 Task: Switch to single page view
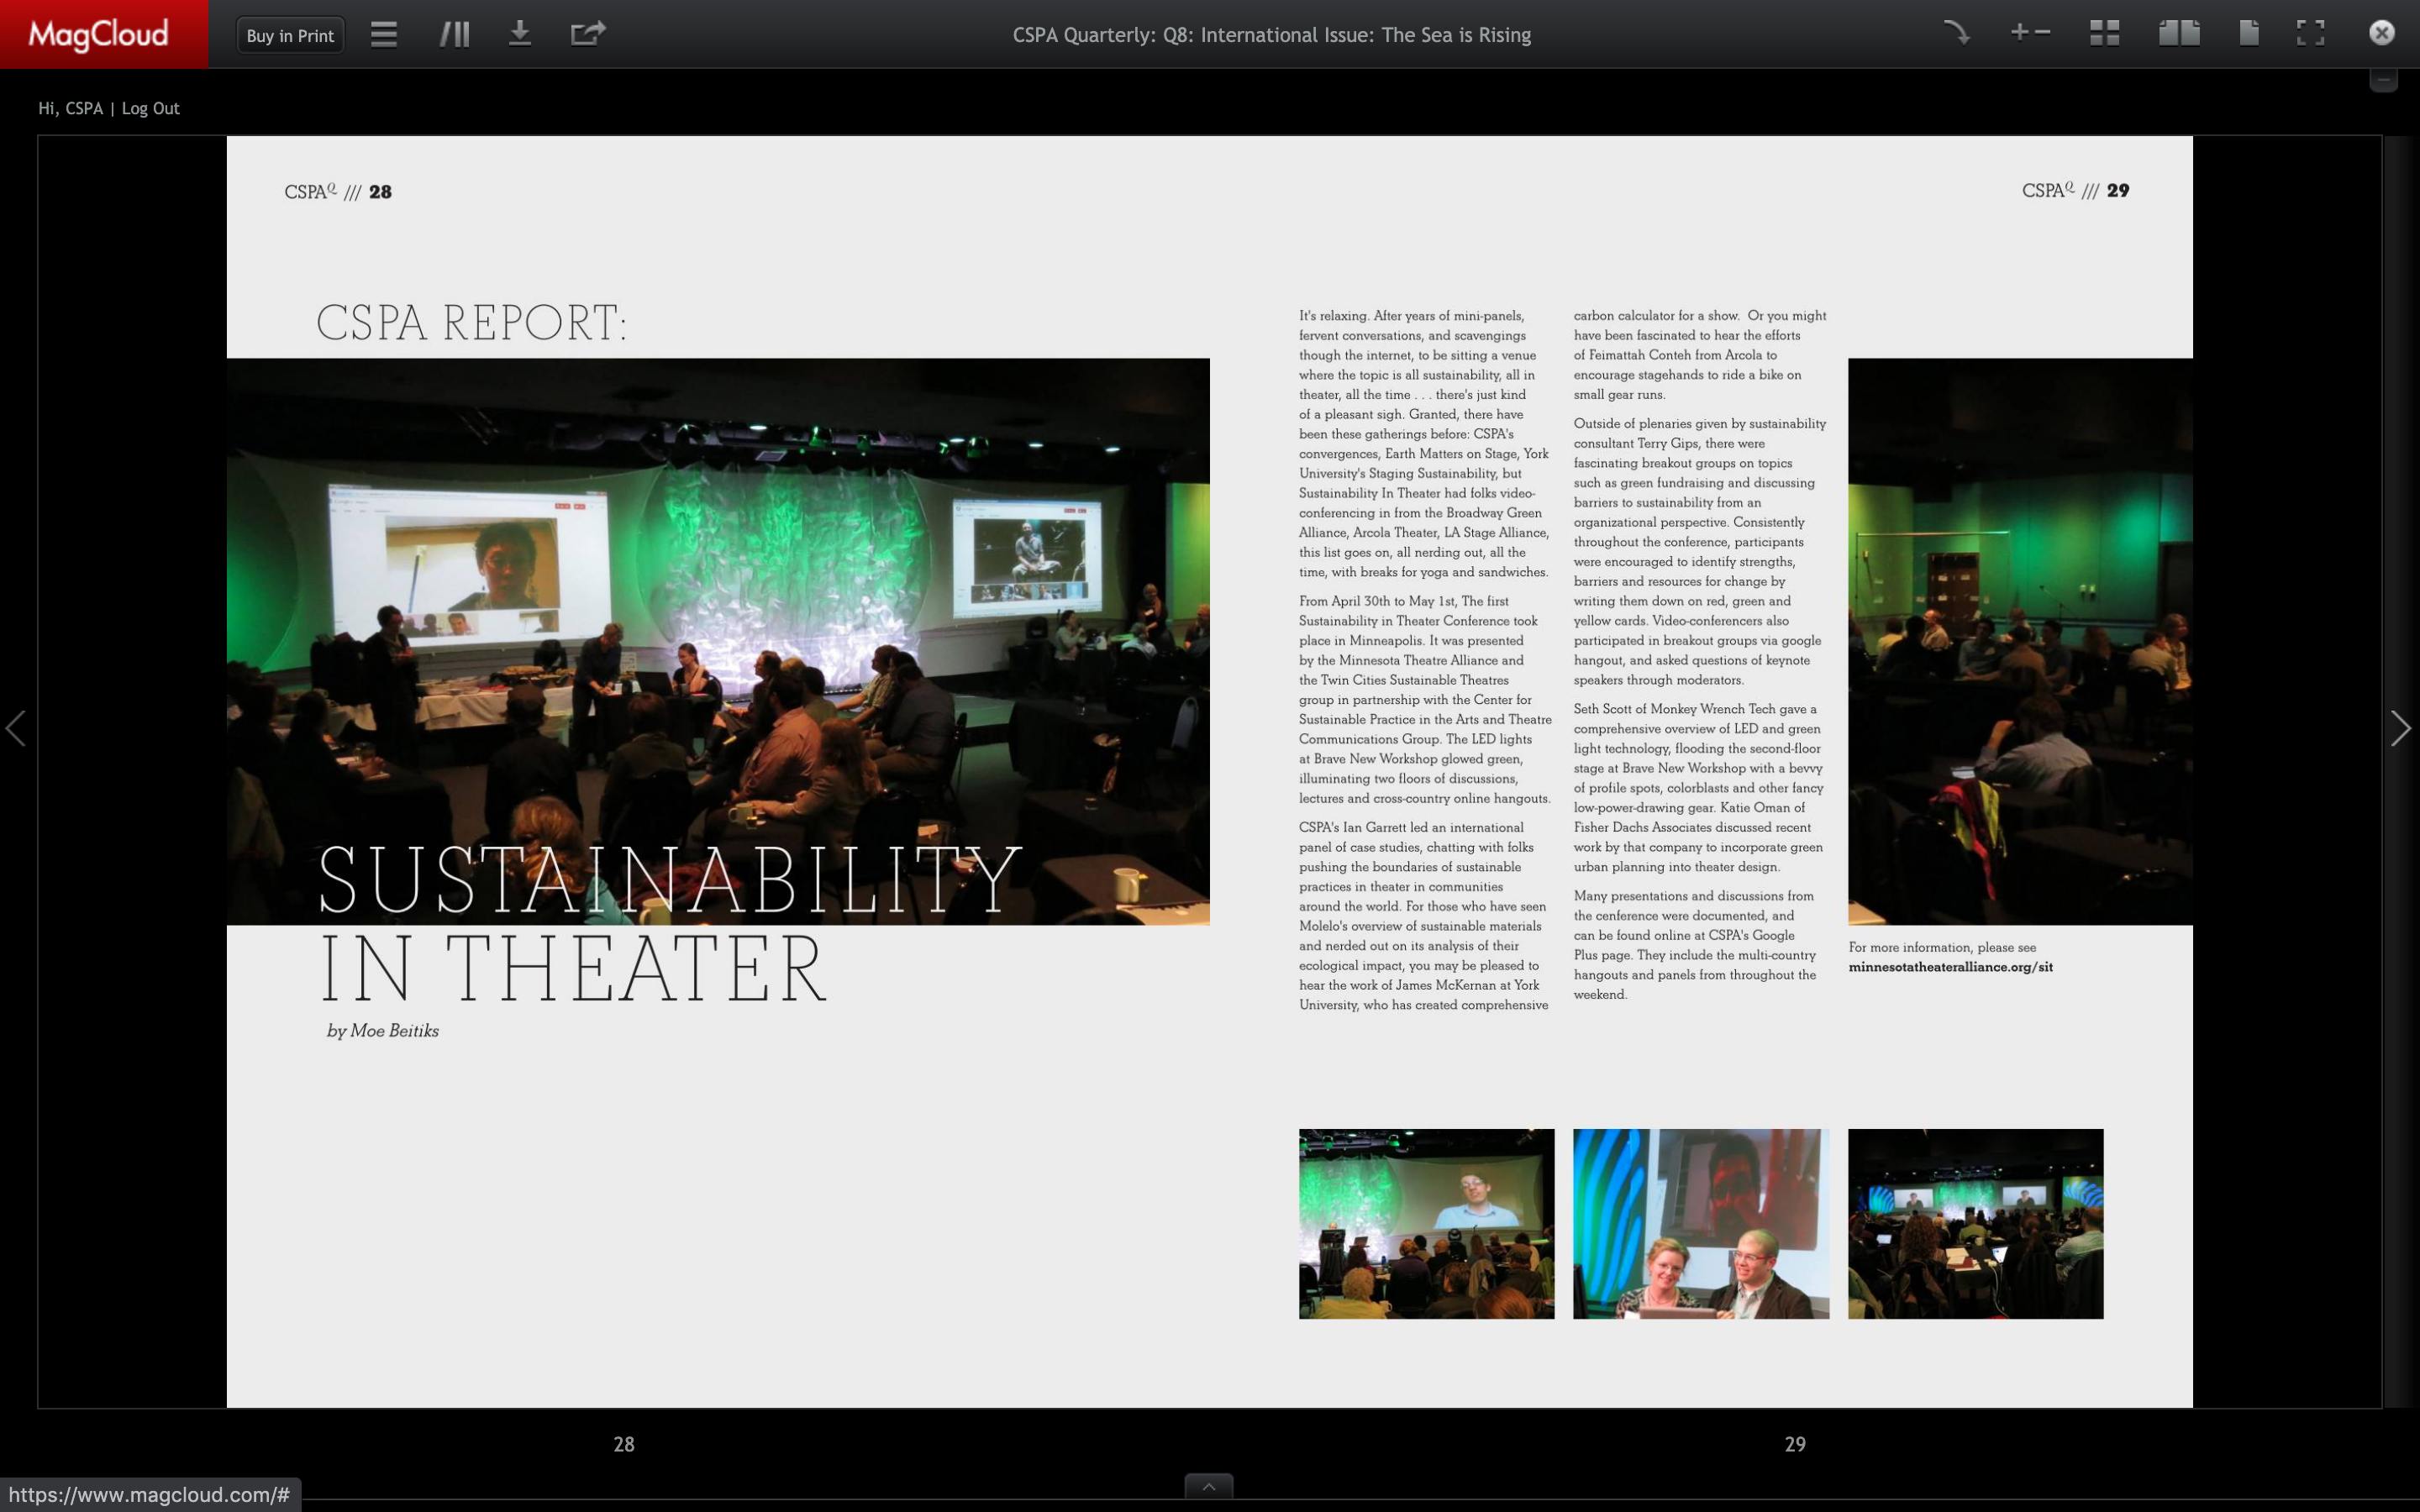[2248, 33]
